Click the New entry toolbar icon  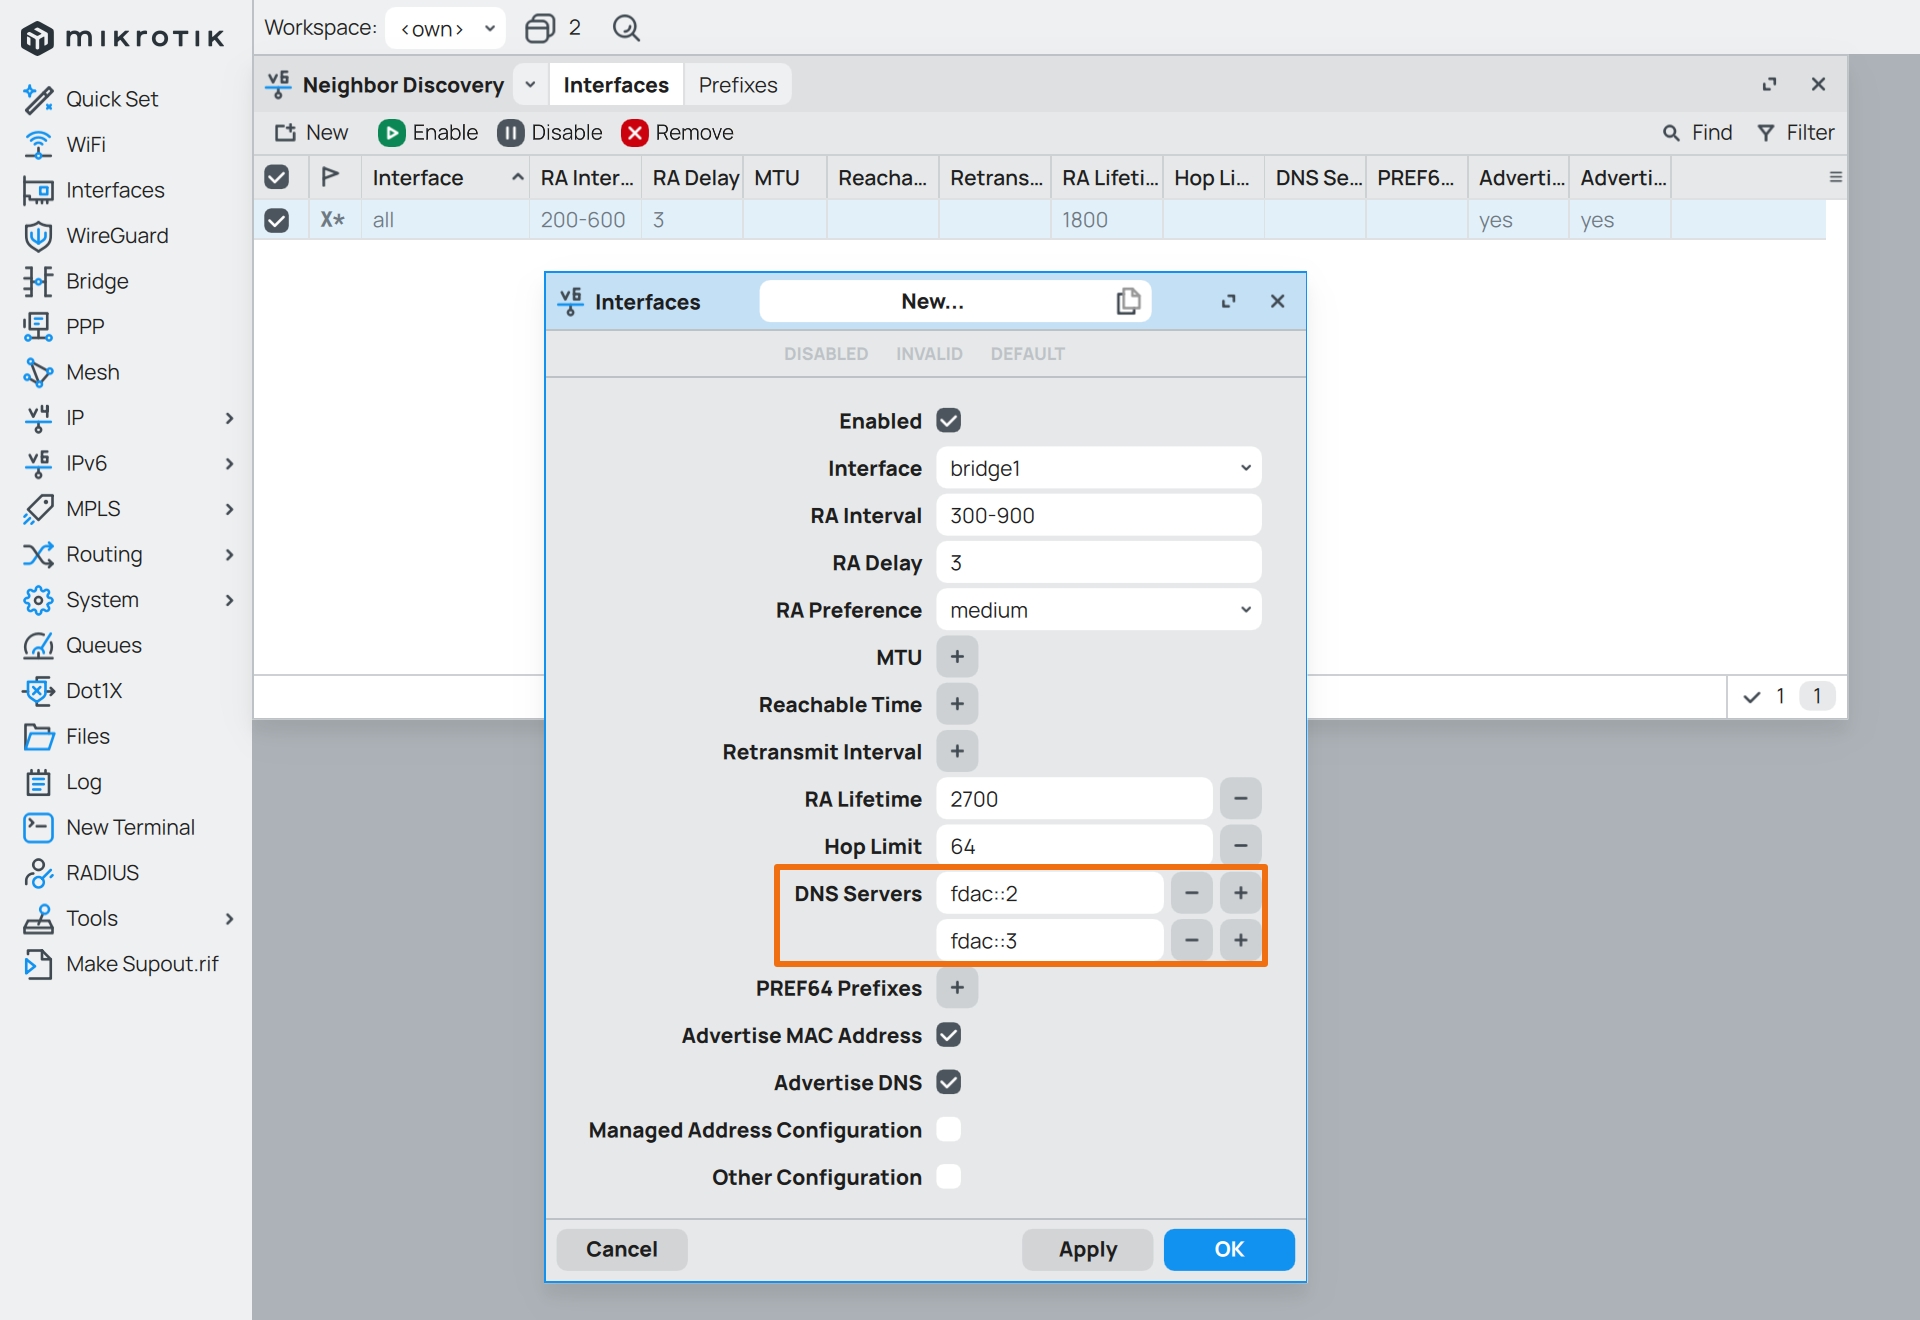(x=286, y=133)
